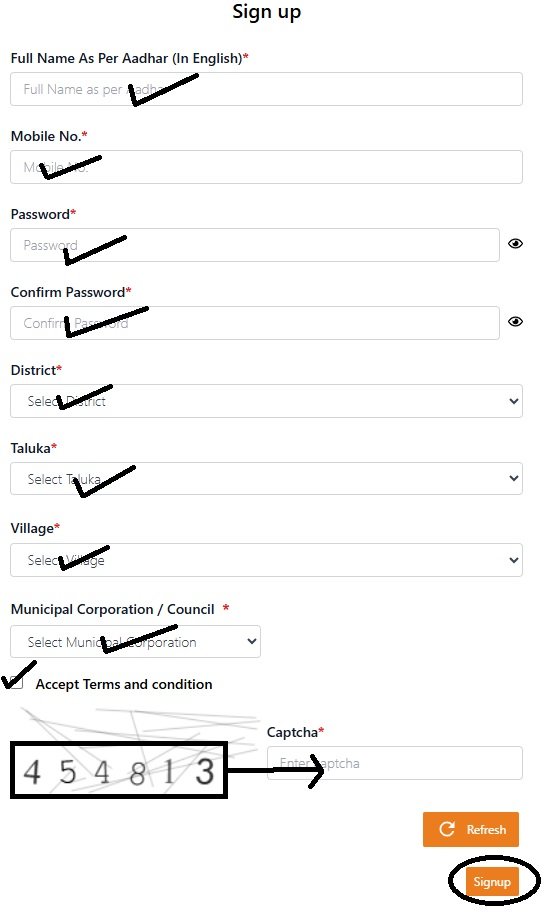Show the Password field with its eye icon

(515, 244)
